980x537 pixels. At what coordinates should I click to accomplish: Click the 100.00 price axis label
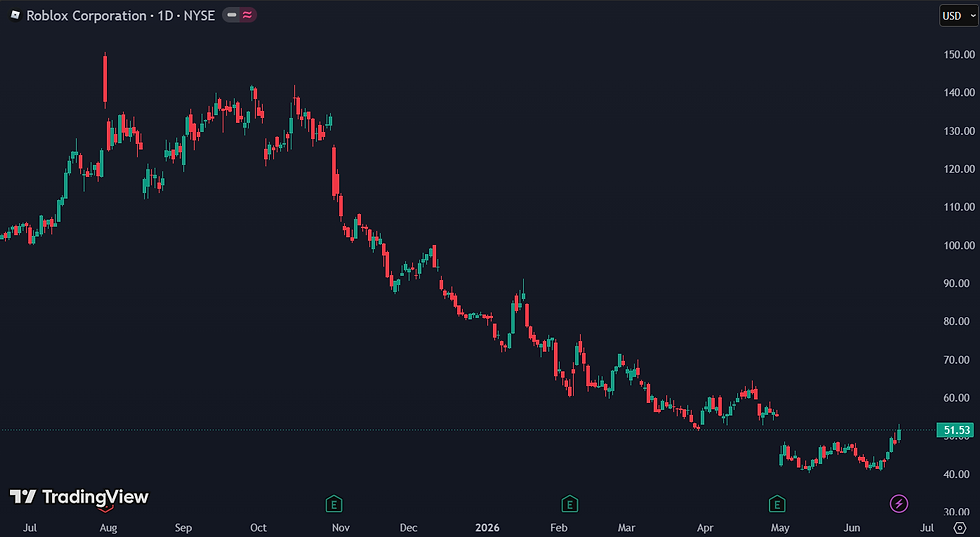pyautogui.click(x=959, y=245)
